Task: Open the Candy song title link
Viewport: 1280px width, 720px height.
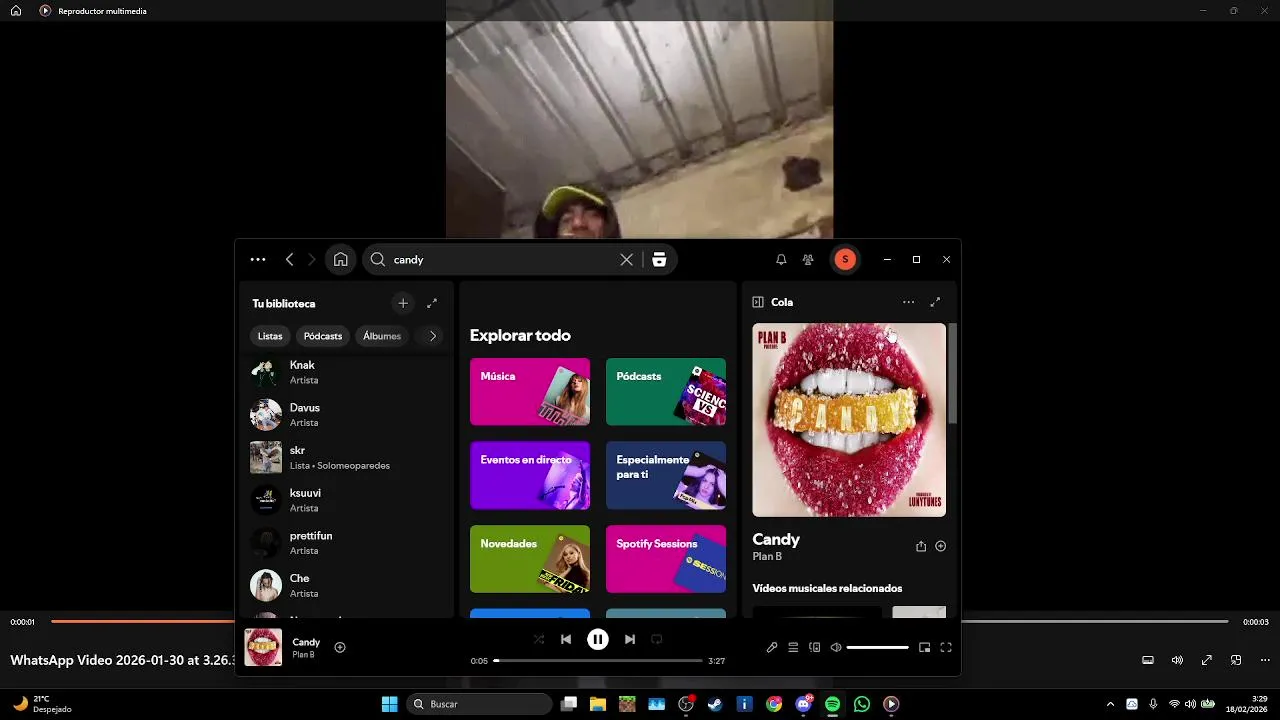Action: click(776, 539)
